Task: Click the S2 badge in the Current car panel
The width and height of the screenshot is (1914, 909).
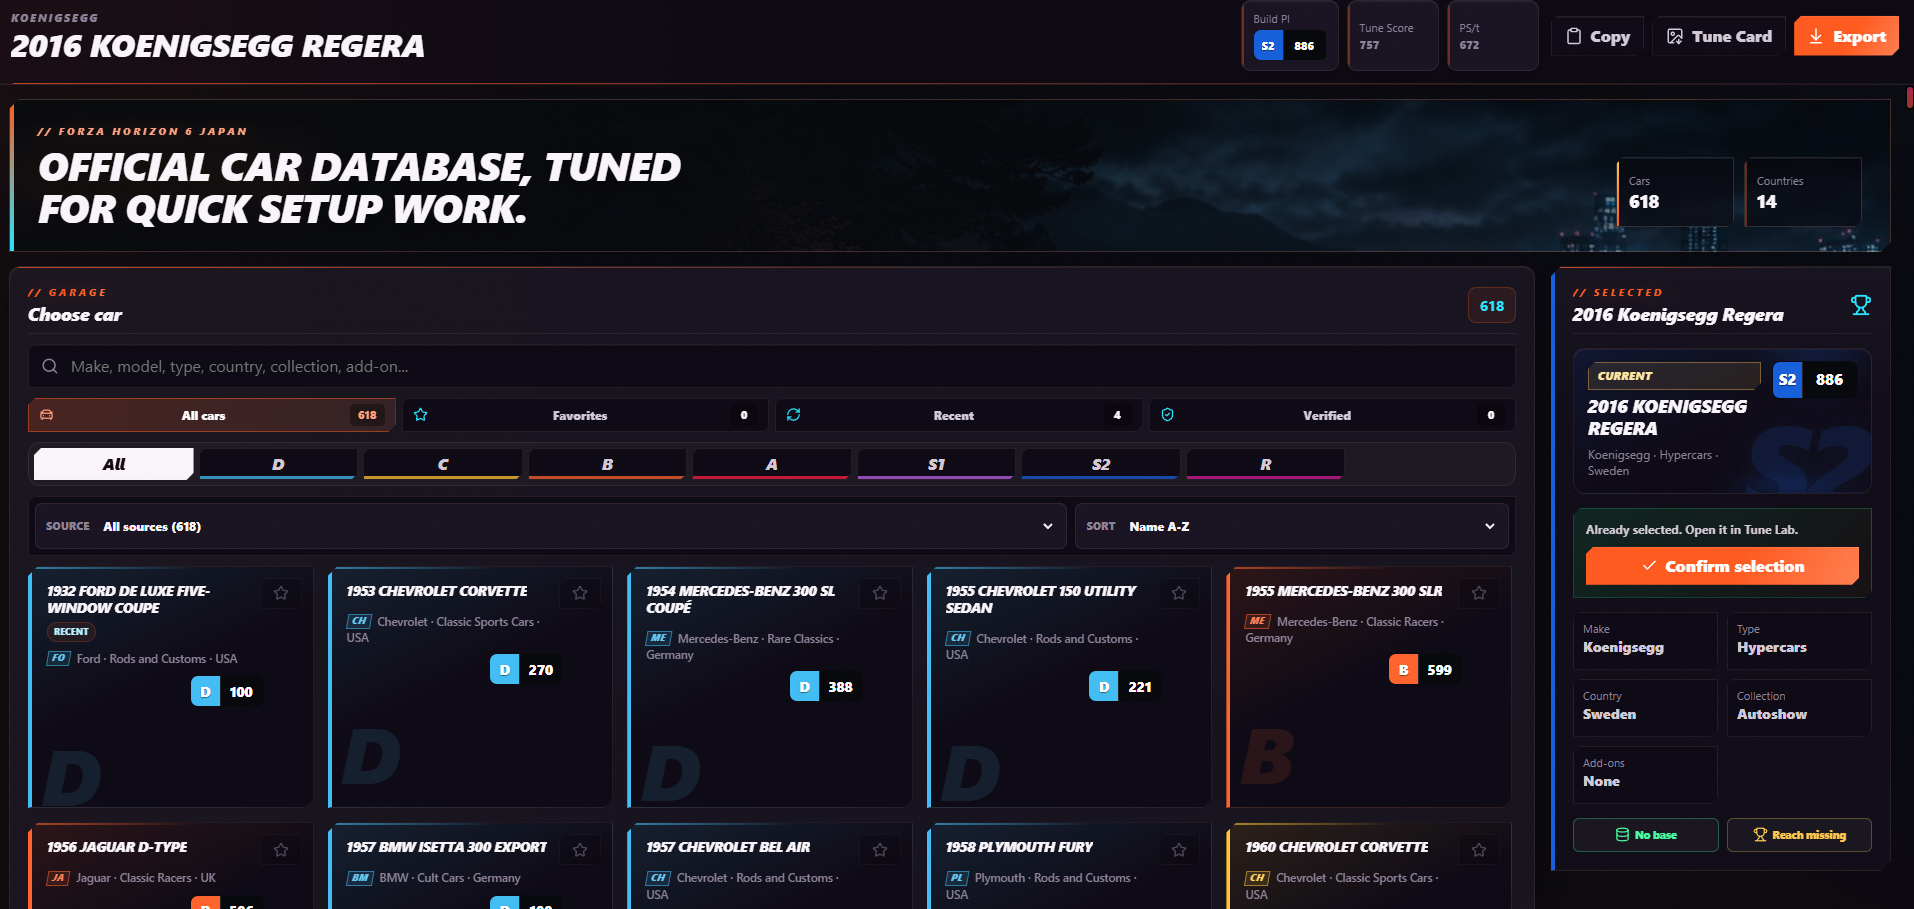Action: (x=1787, y=380)
